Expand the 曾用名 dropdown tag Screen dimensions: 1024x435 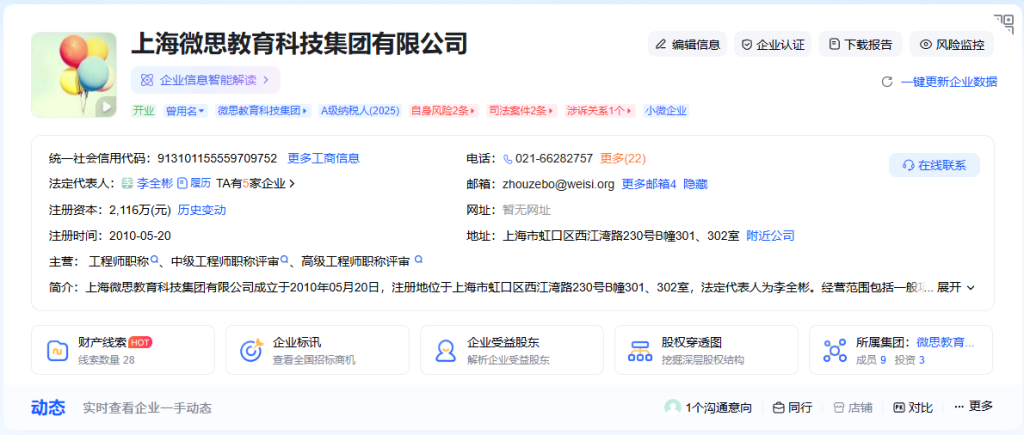tap(185, 110)
